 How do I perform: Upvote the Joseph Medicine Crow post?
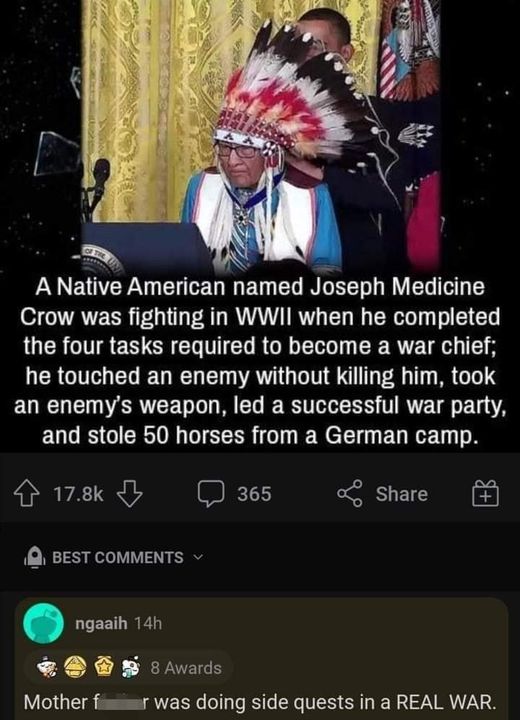coord(28,494)
